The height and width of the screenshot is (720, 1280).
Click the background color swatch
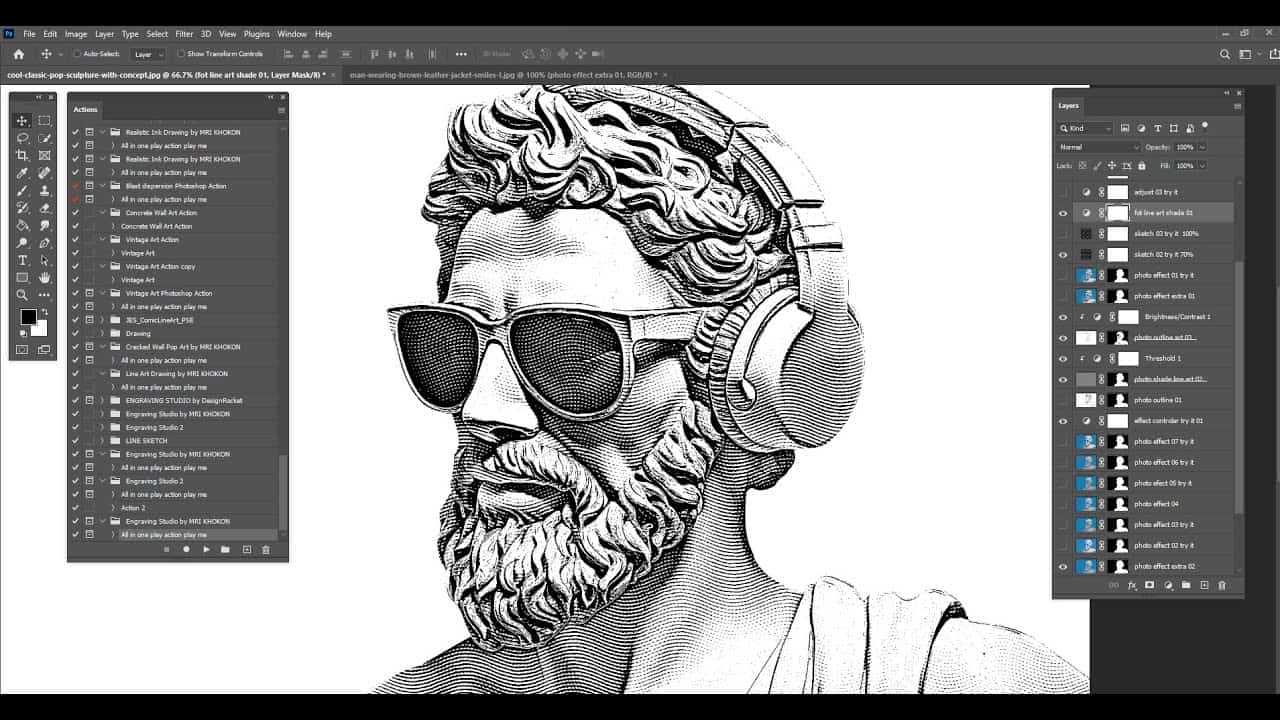(x=40, y=328)
